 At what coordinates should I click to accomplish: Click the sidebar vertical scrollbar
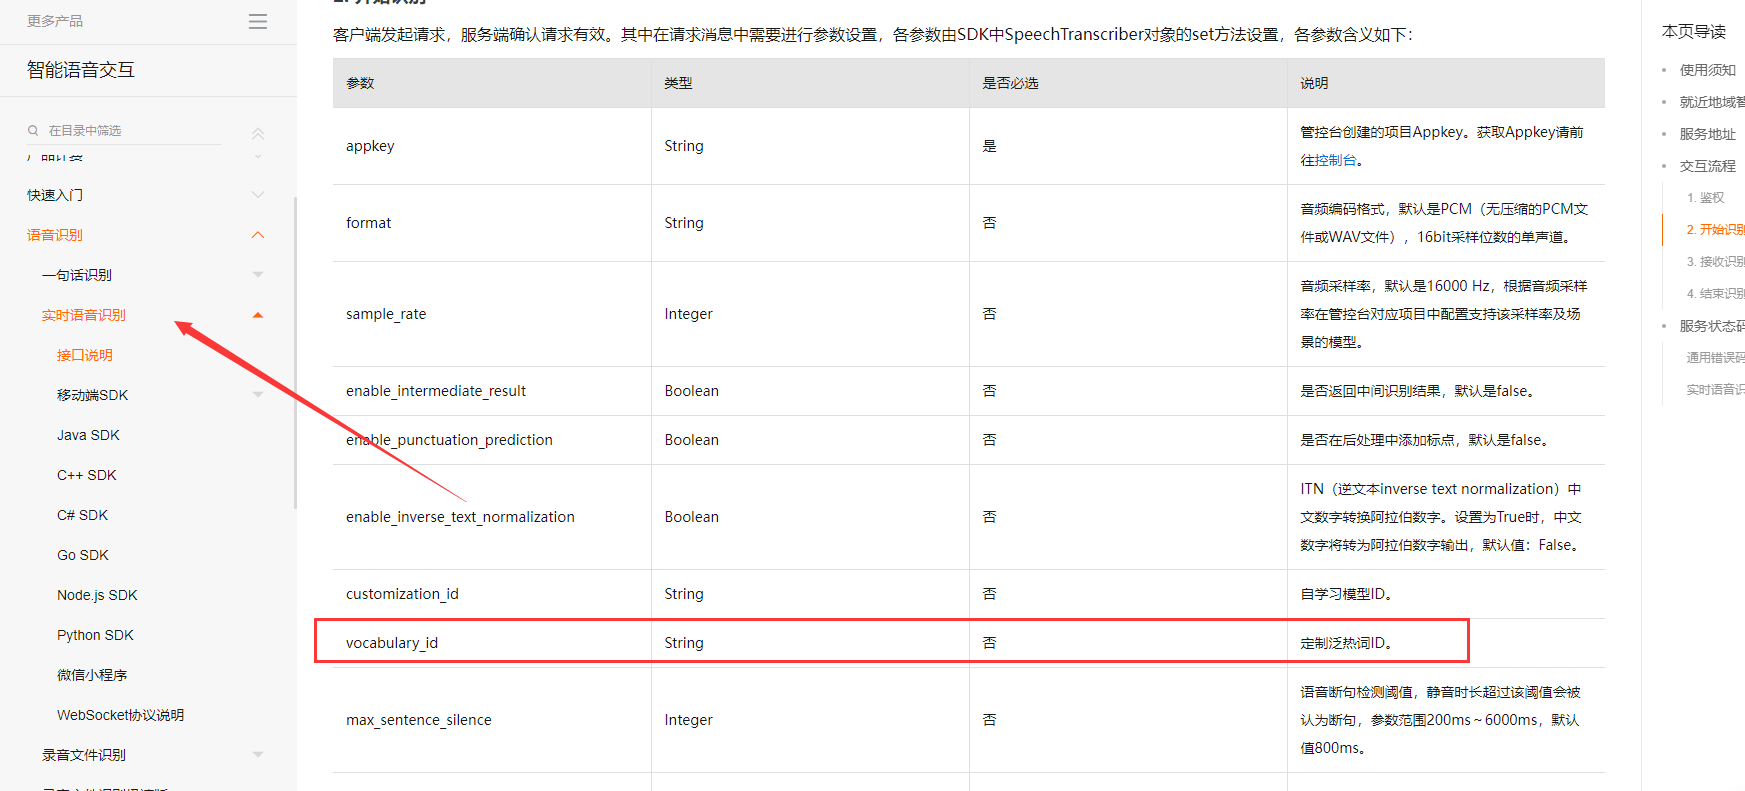(295, 353)
